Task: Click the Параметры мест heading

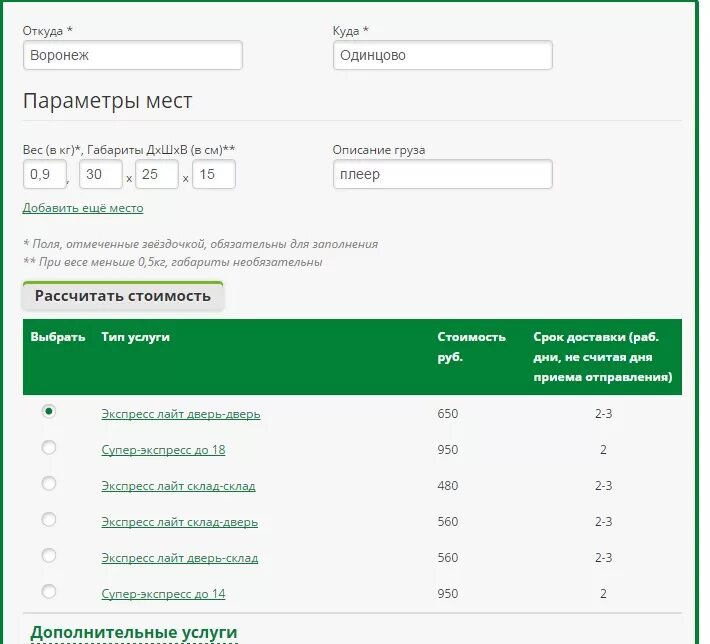Action: pos(108,101)
